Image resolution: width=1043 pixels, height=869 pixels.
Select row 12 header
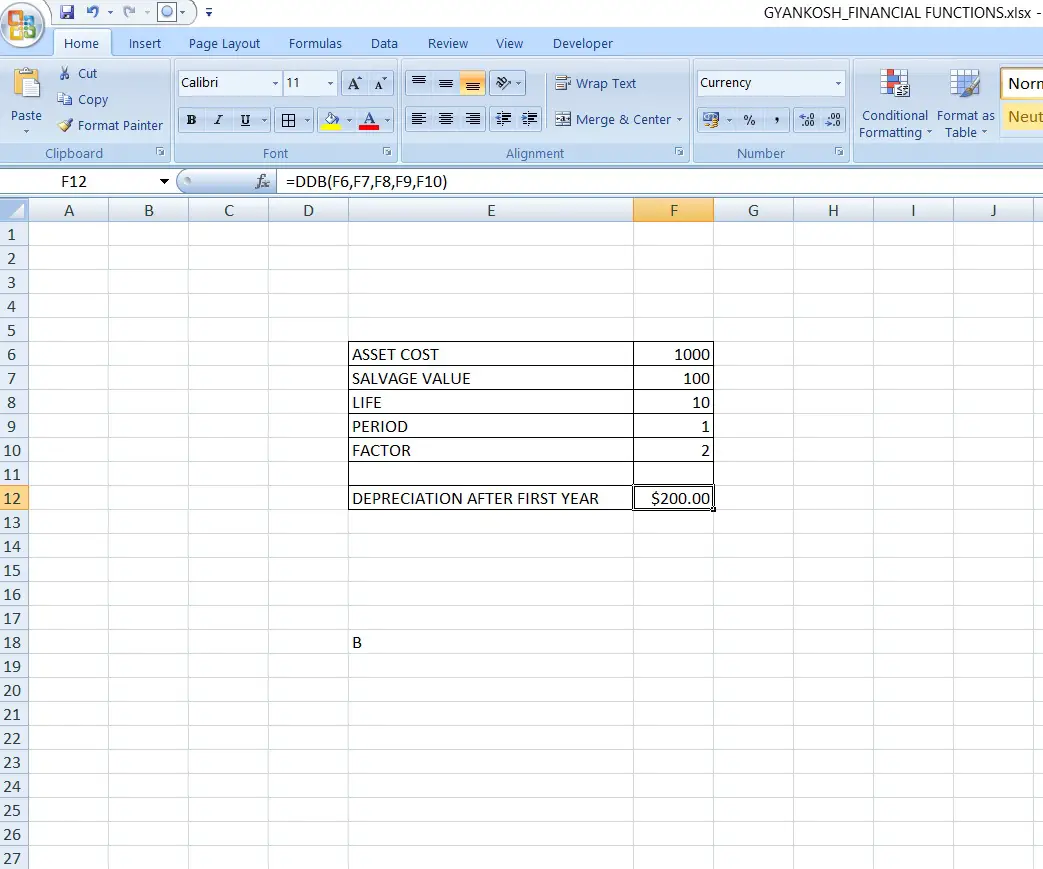click(x=14, y=498)
